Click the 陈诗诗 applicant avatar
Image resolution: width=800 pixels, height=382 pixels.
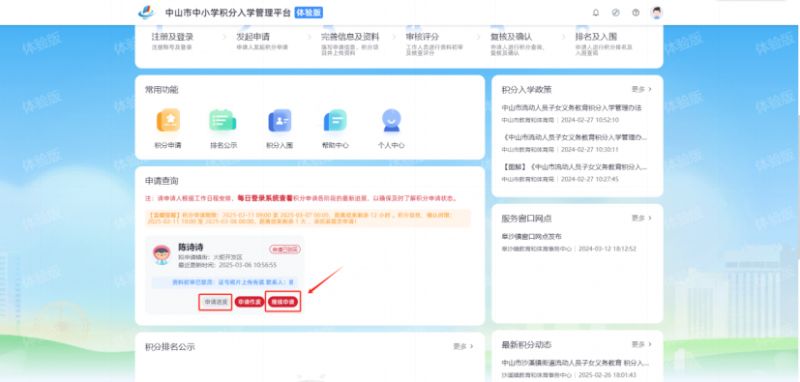point(162,254)
